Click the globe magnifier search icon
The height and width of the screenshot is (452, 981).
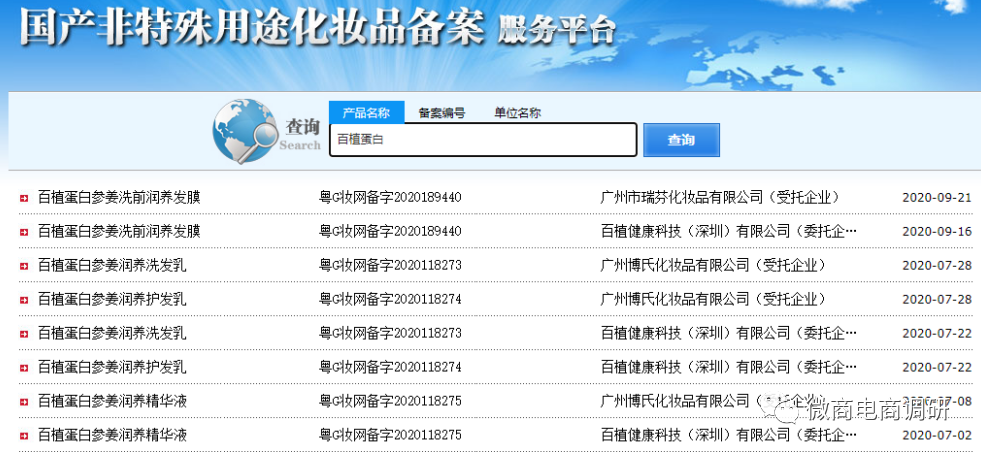245,136
